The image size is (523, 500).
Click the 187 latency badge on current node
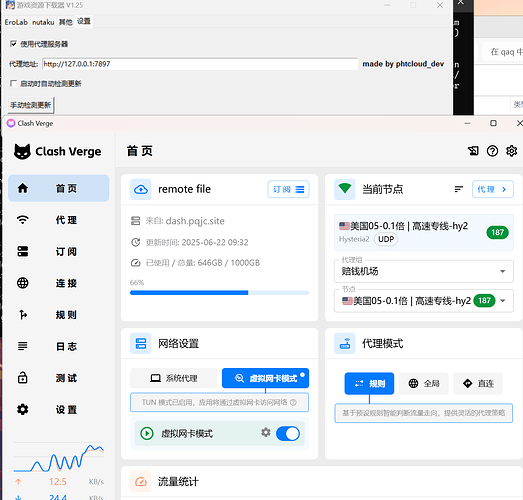(497, 232)
